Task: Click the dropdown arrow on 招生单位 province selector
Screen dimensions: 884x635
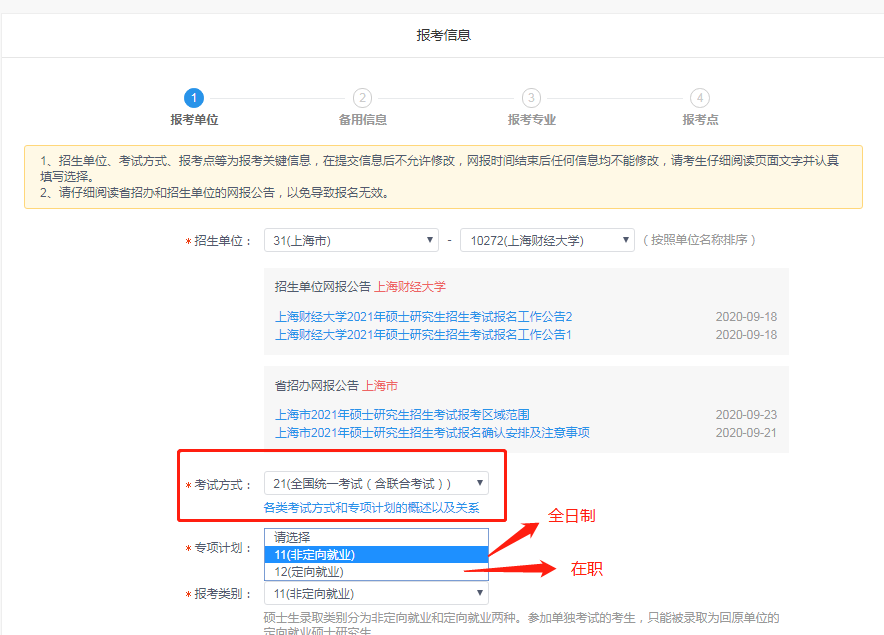Action: pyautogui.click(x=430, y=240)
